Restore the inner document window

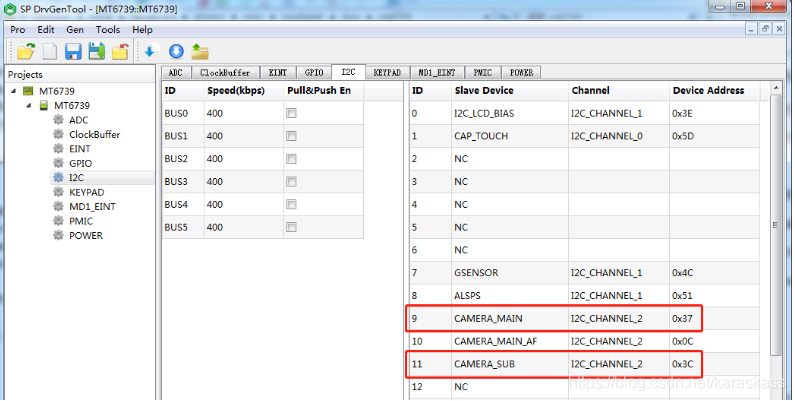(x=765, y=29)
